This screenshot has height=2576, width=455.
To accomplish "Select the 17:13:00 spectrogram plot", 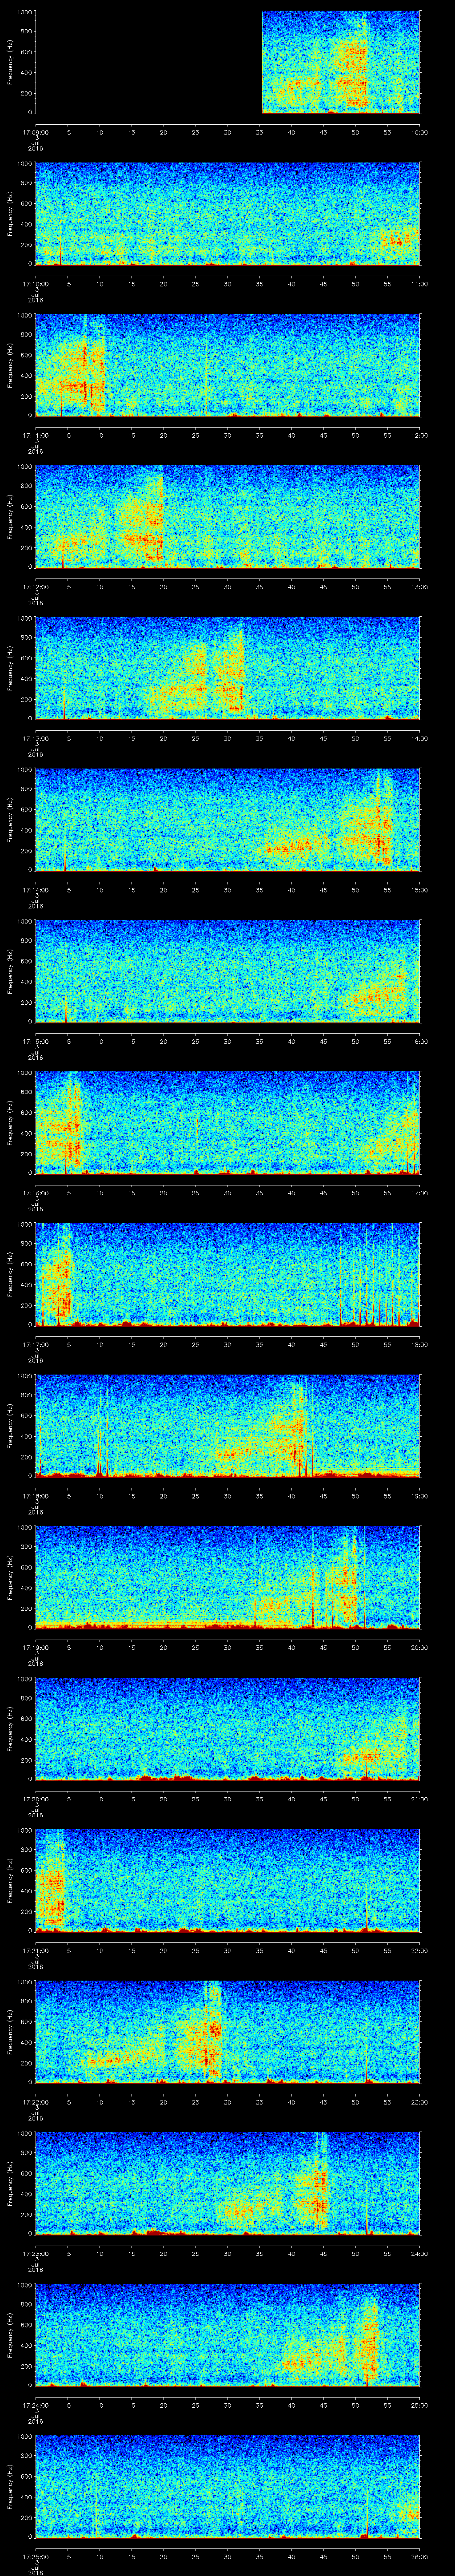I will pos(228,669).
